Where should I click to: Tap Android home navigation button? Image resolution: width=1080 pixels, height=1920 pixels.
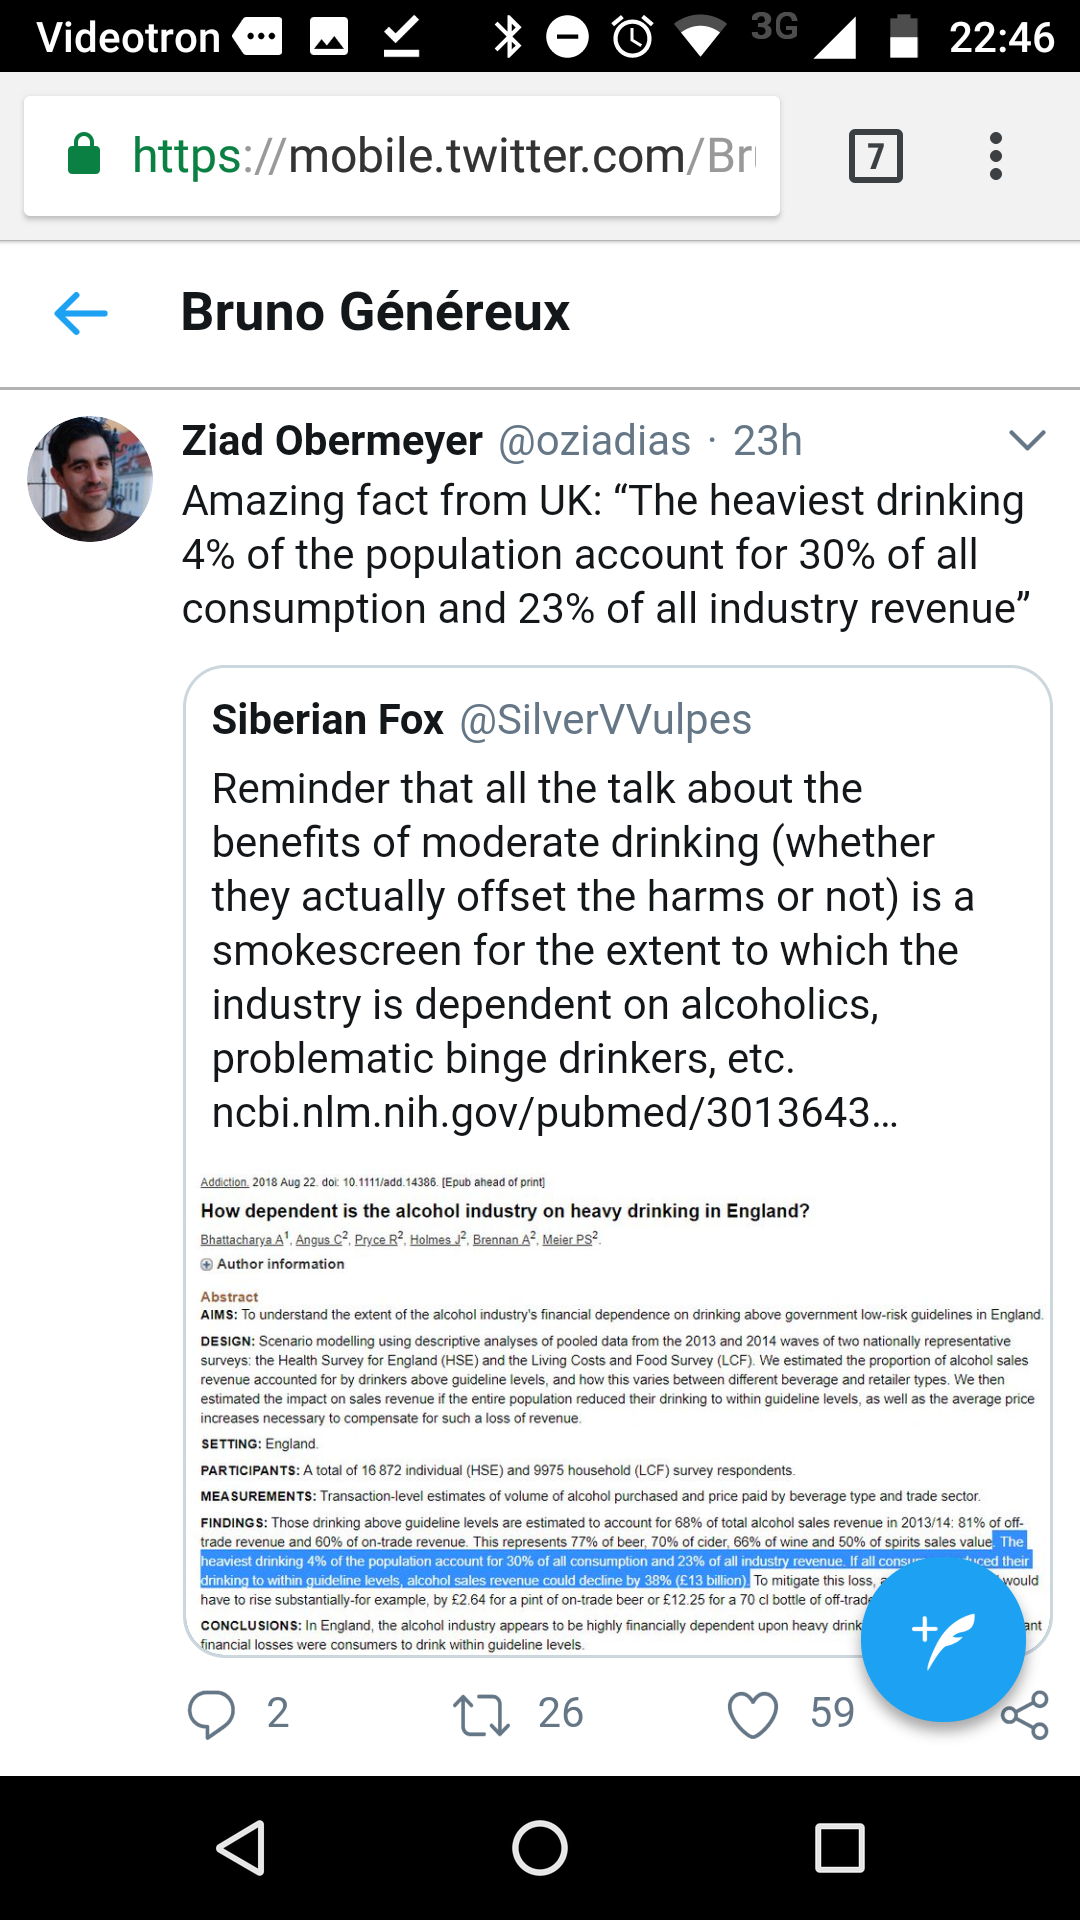point(540,1848)
